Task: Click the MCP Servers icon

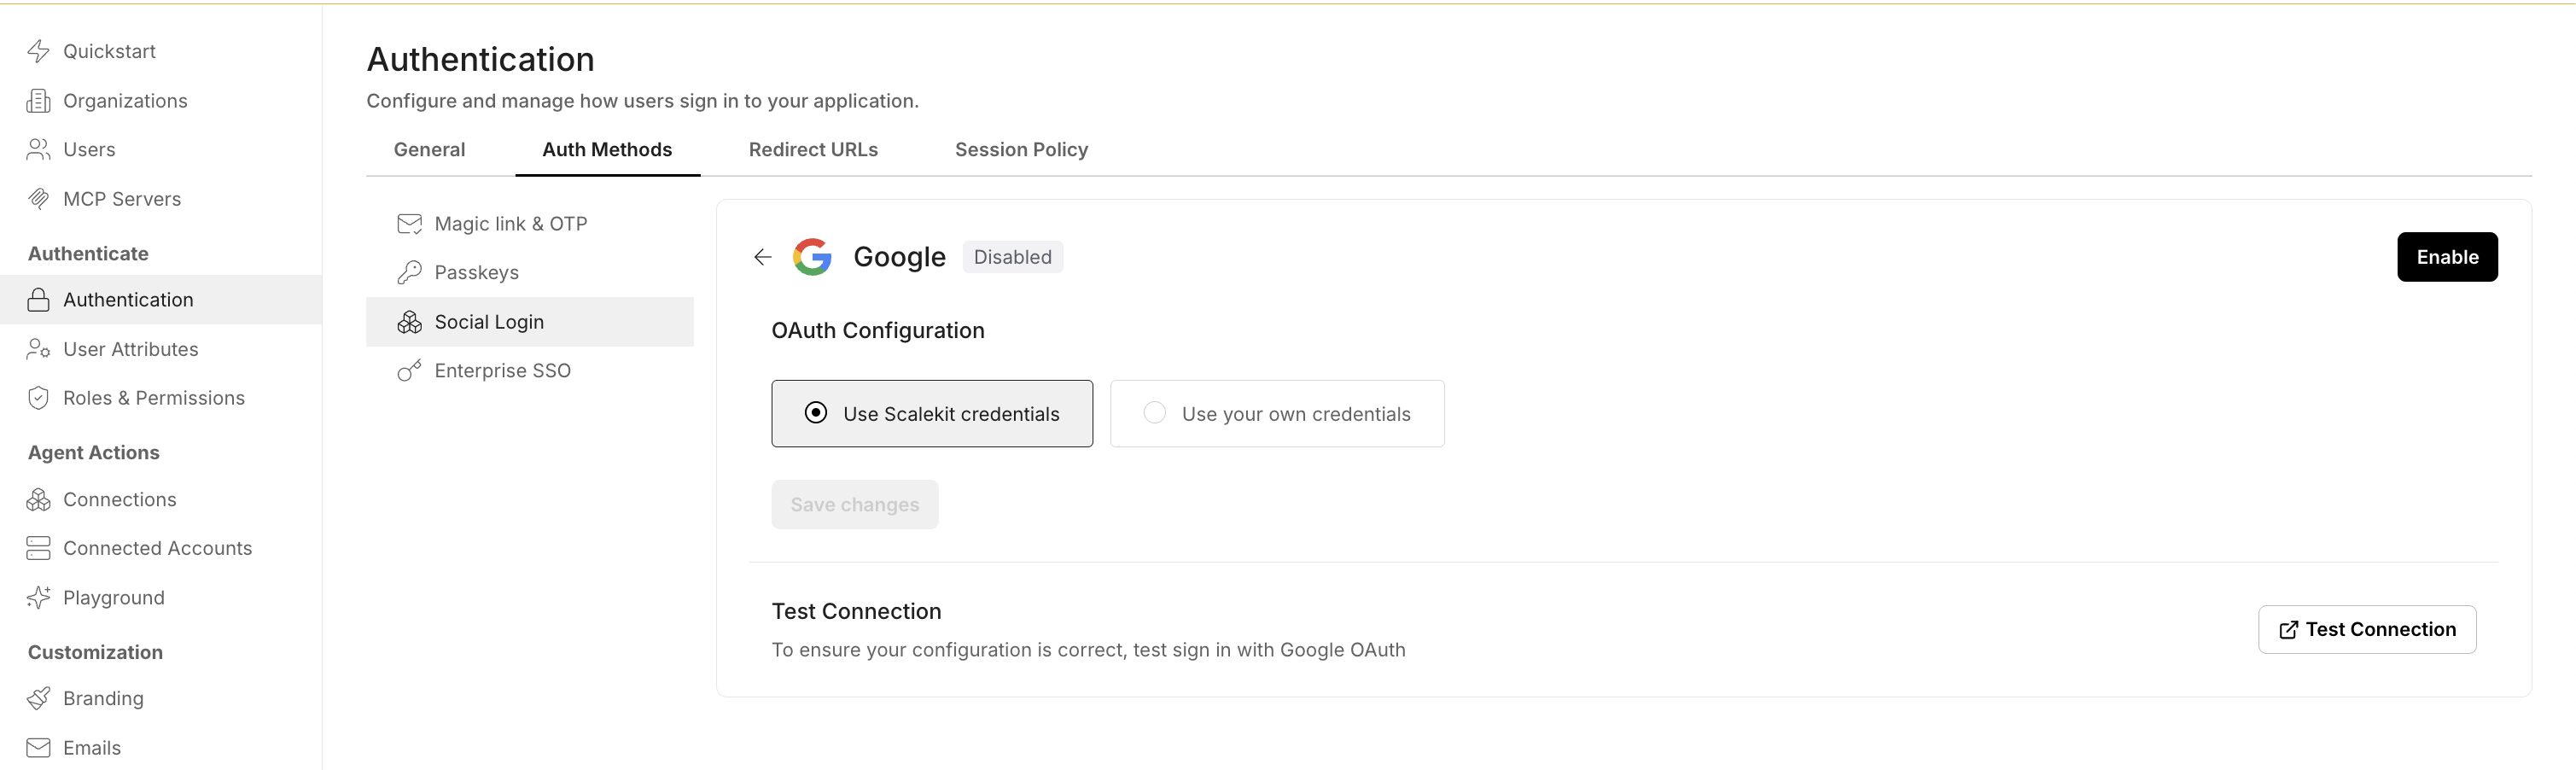Action: click(x=38, y=198)
